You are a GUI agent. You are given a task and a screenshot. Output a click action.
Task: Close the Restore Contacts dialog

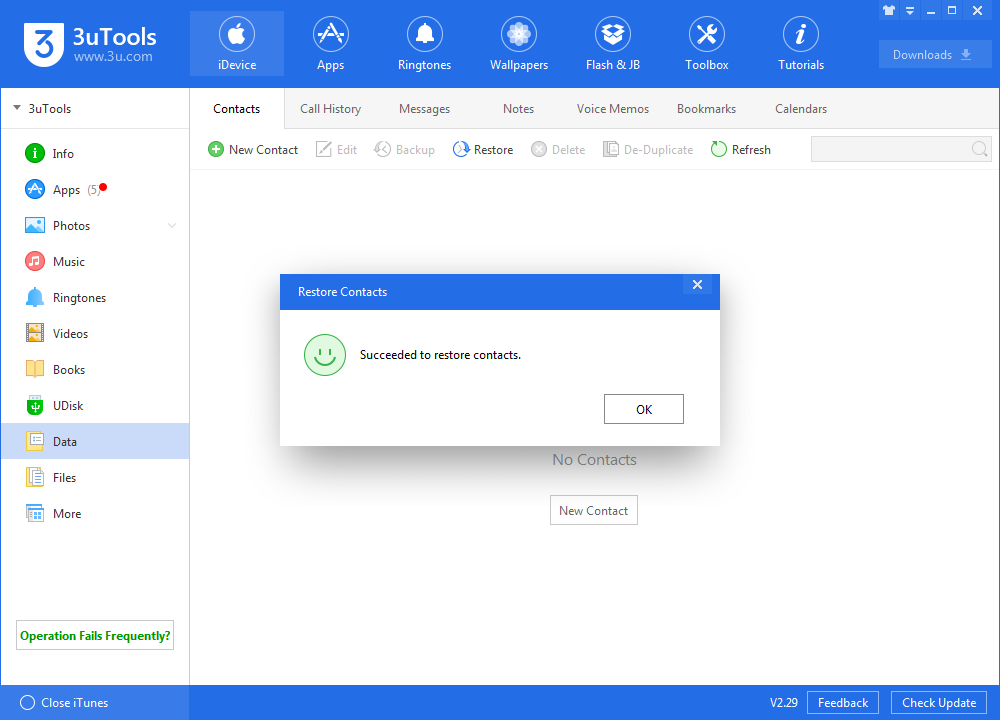(x=697, y=284)
